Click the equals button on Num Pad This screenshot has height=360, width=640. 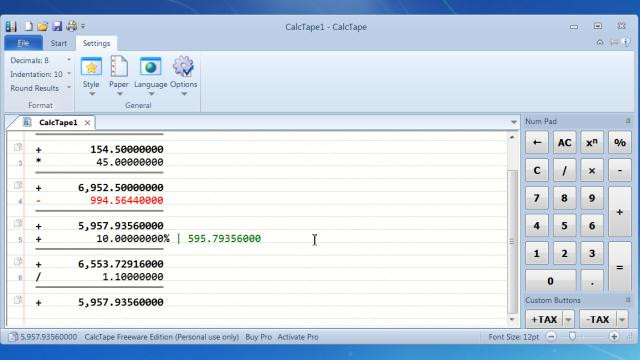[x=620, y=267]
